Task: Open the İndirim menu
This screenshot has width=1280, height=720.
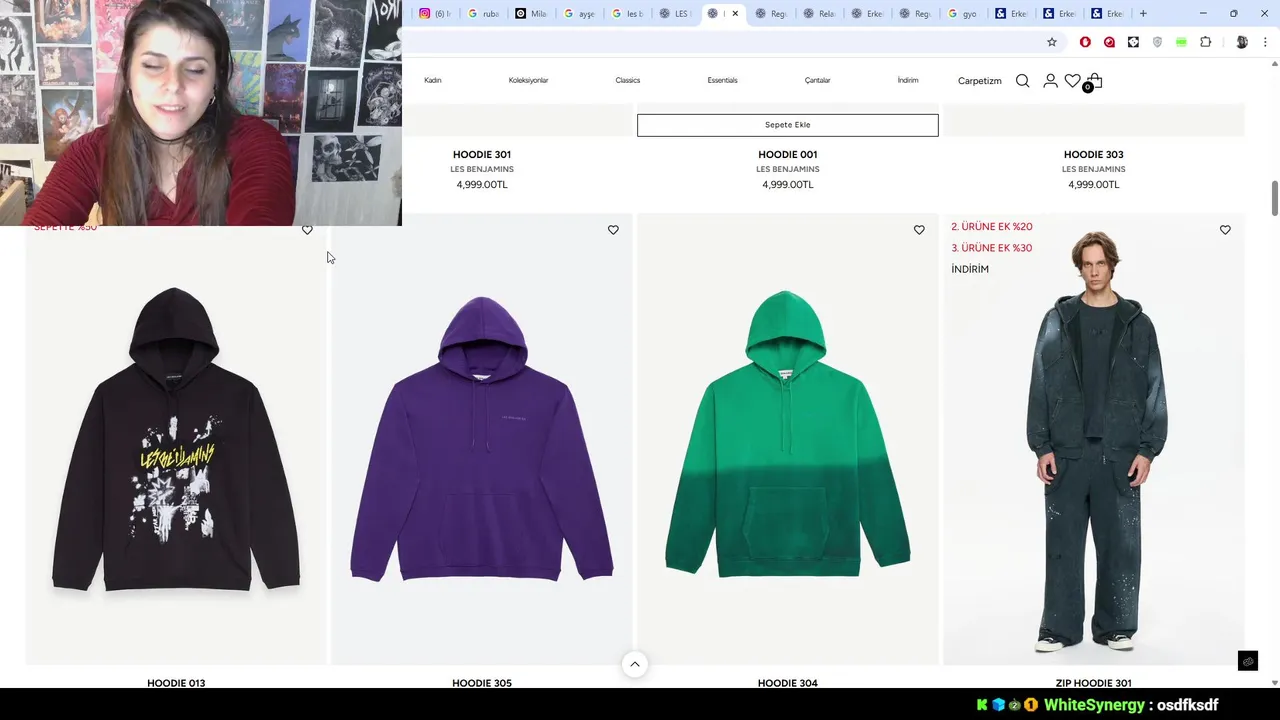Action: pyautogui.click(x=908, y=80)
